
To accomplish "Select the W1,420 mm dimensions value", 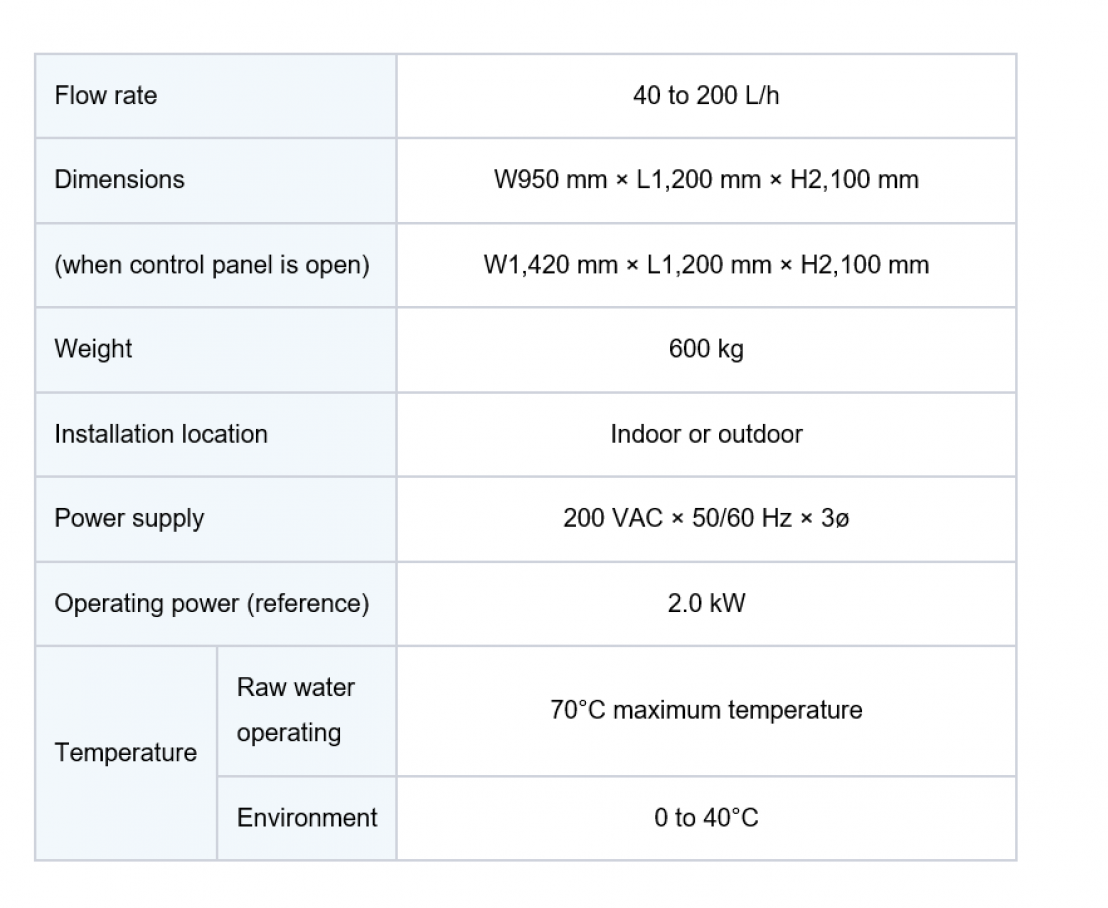I will 706,265.
